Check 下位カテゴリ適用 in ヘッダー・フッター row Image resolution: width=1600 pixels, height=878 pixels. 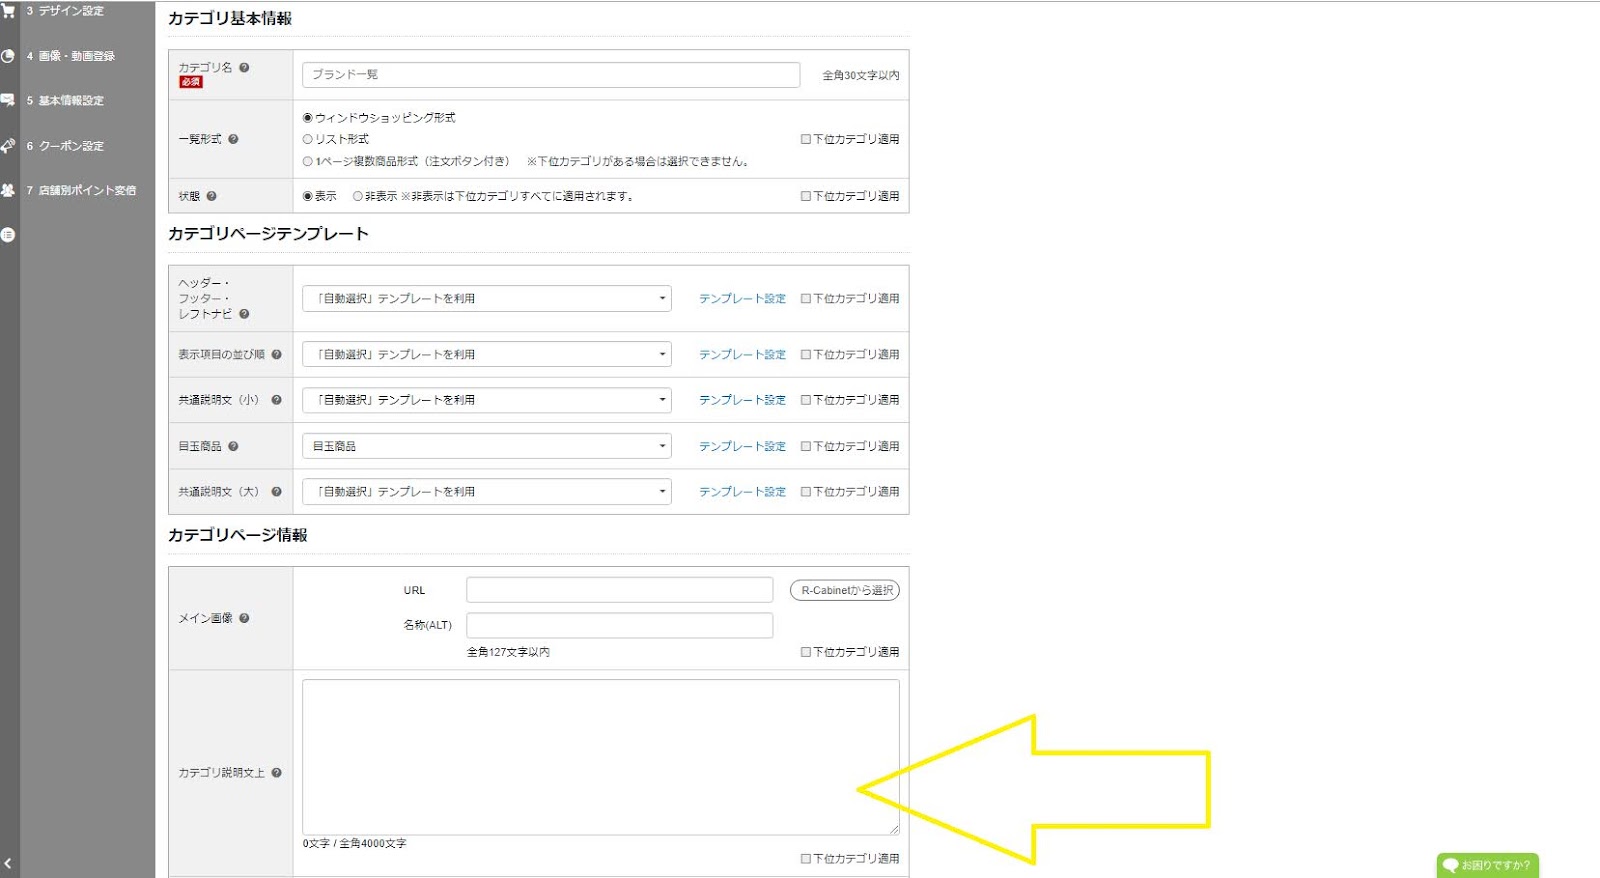click(806, 298)
